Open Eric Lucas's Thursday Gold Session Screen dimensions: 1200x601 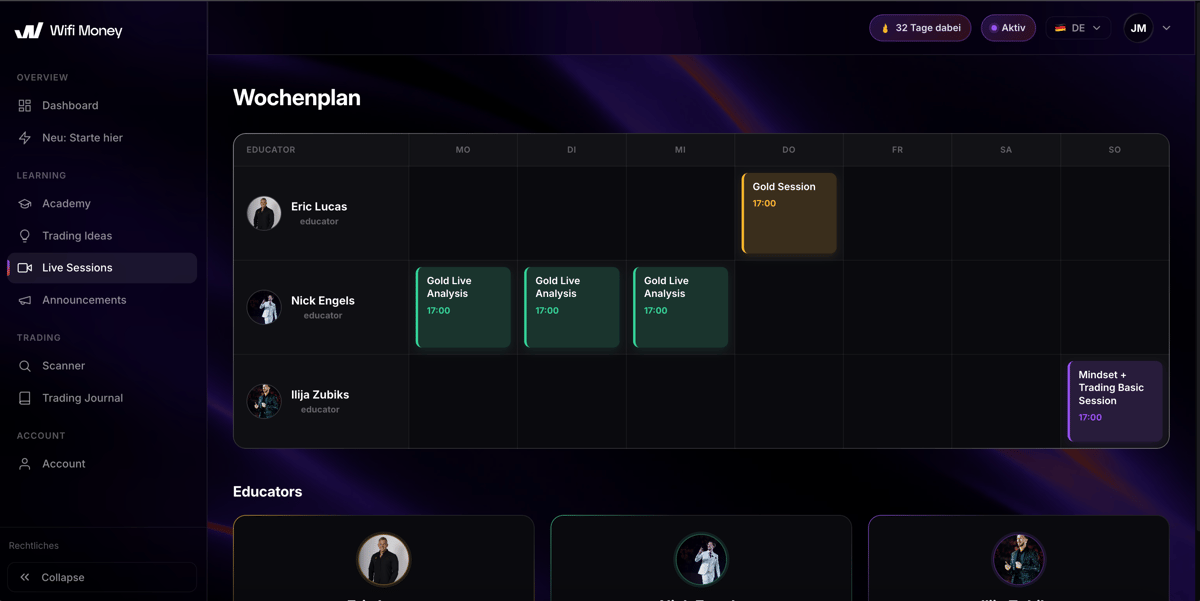tap(789, 214)
